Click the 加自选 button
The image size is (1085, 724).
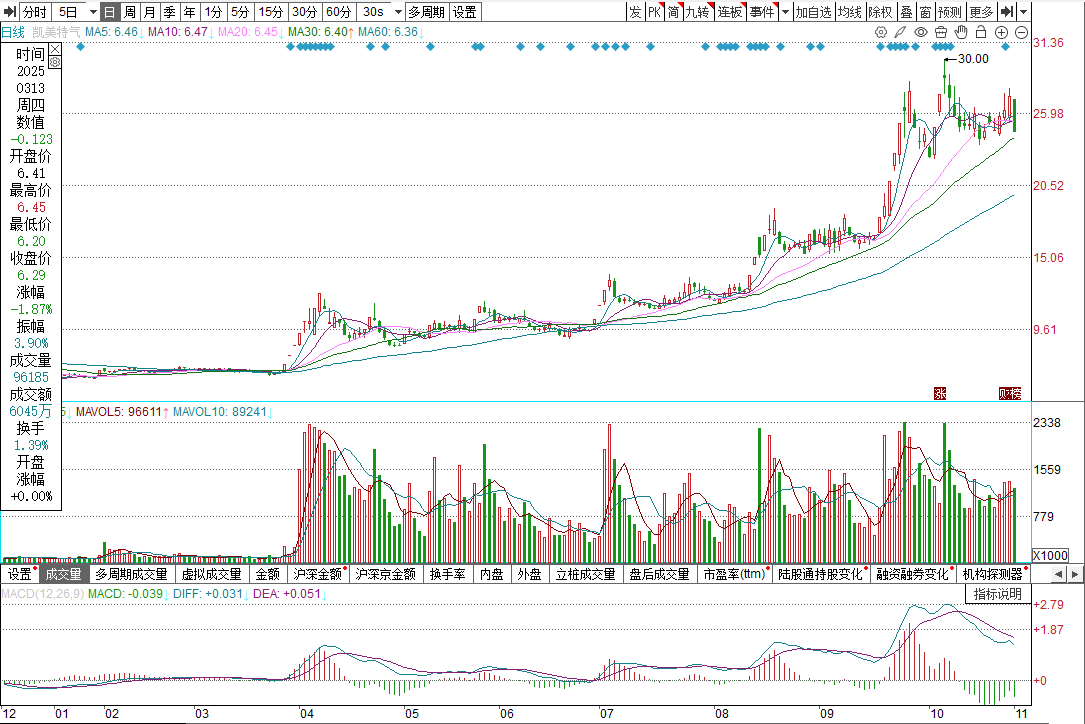coord(813,12)
